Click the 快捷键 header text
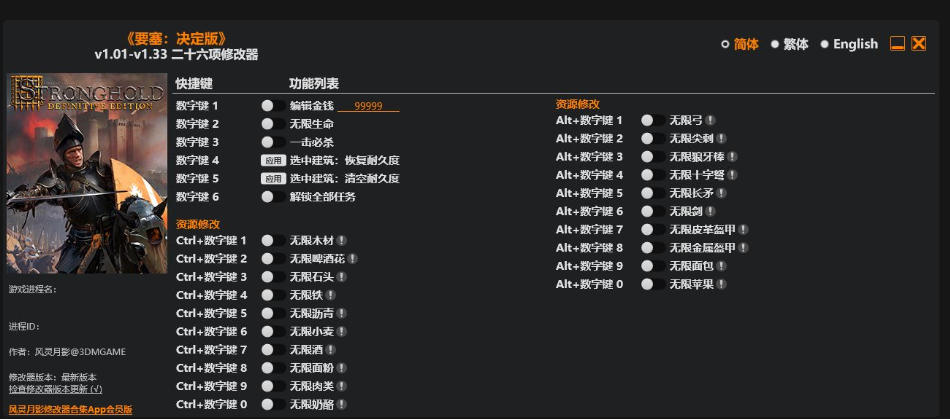 pos(194,84)
